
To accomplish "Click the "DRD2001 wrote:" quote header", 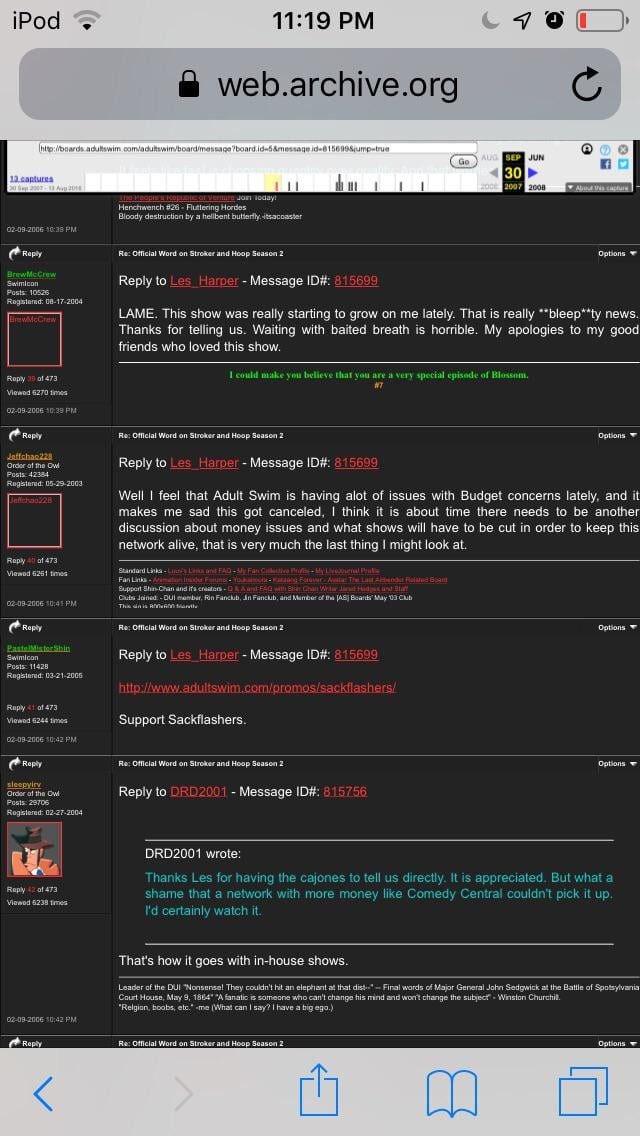I will click(193, 853).
